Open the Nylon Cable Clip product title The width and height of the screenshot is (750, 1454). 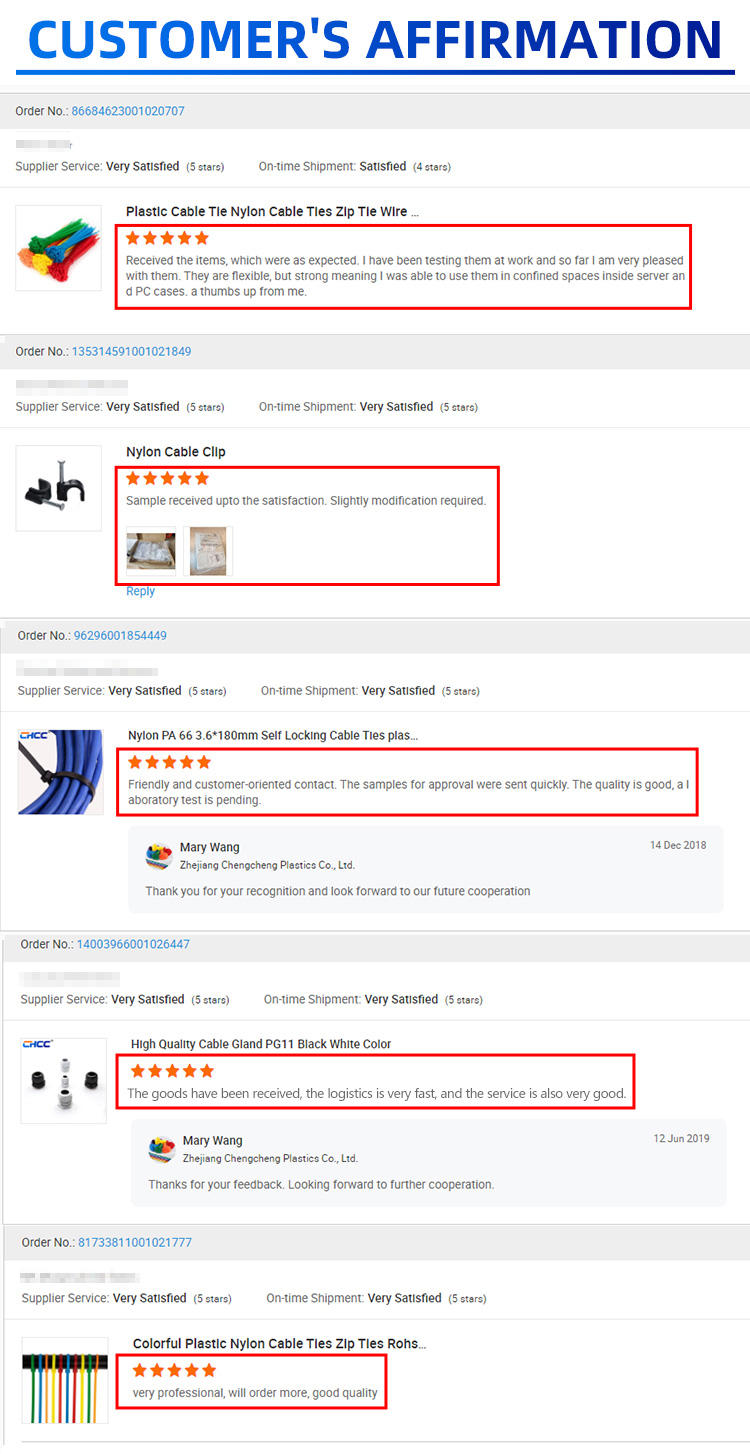[x=176, y=452]
